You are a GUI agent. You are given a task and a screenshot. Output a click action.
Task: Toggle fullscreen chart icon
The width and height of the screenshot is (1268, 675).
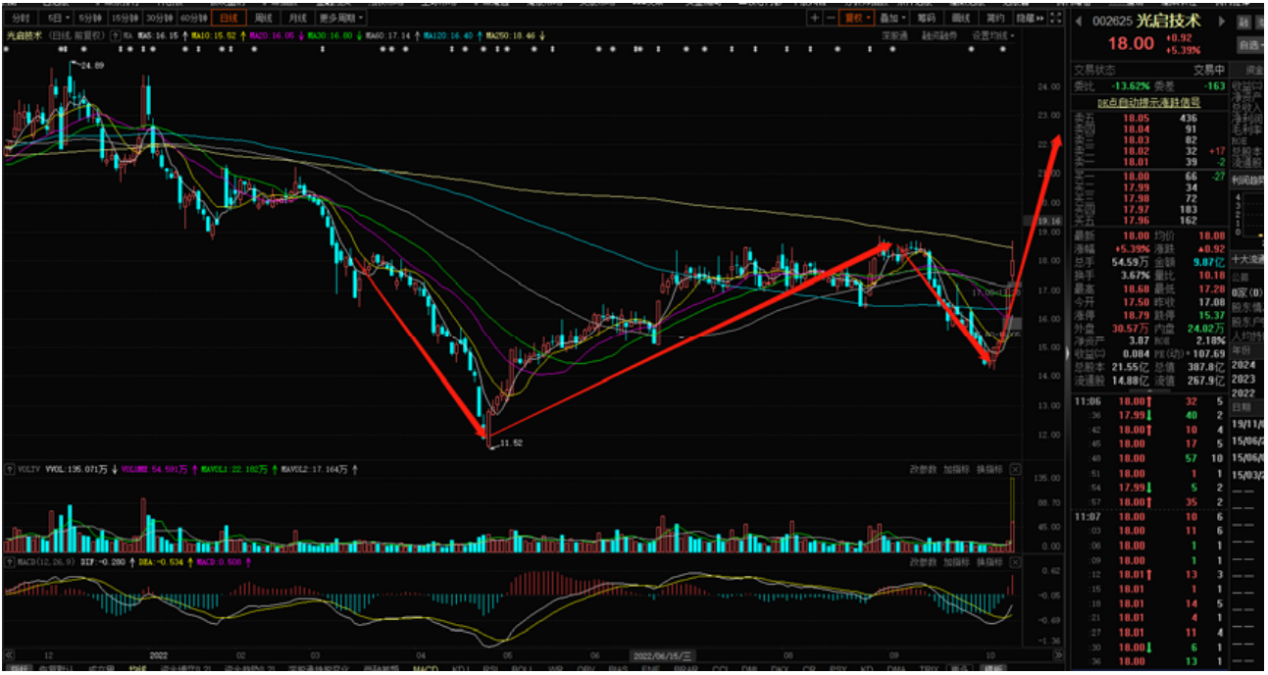click(1056, 18)
